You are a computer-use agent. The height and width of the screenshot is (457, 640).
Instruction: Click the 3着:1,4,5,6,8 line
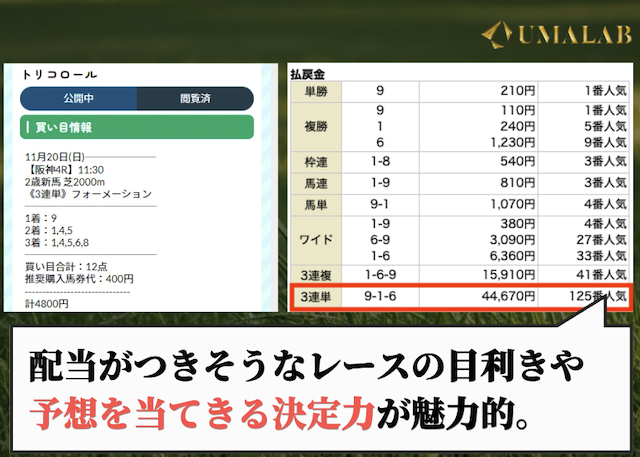click(x=57, y=243)
